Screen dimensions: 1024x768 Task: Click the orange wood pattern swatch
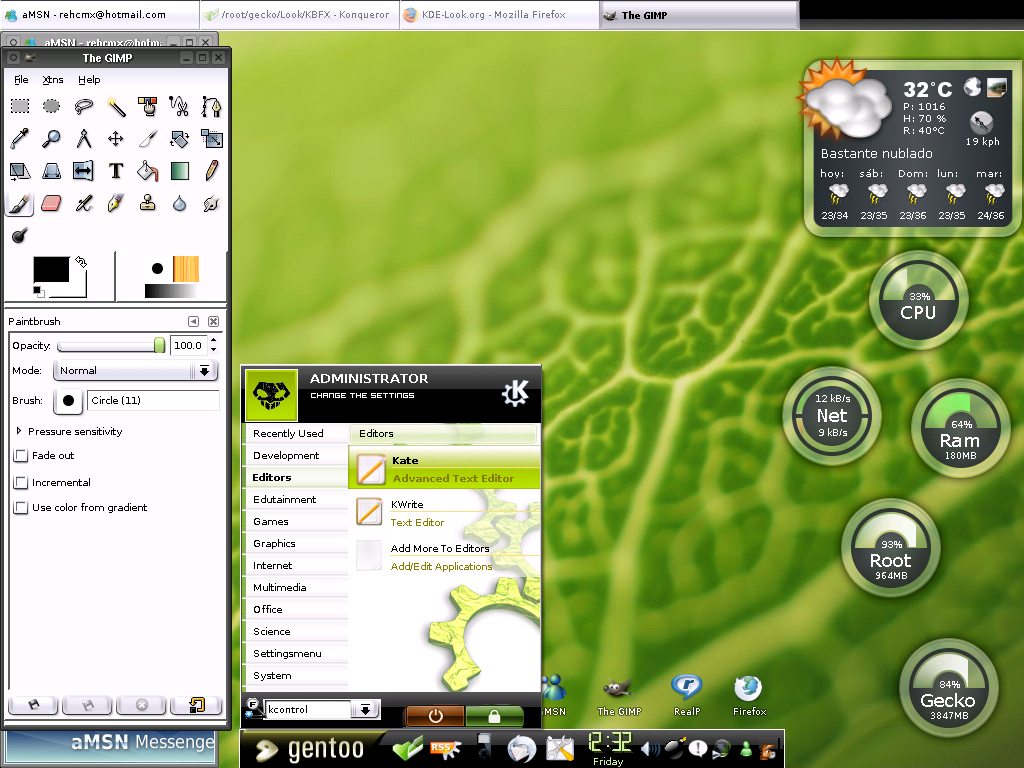tap(185, 269)
